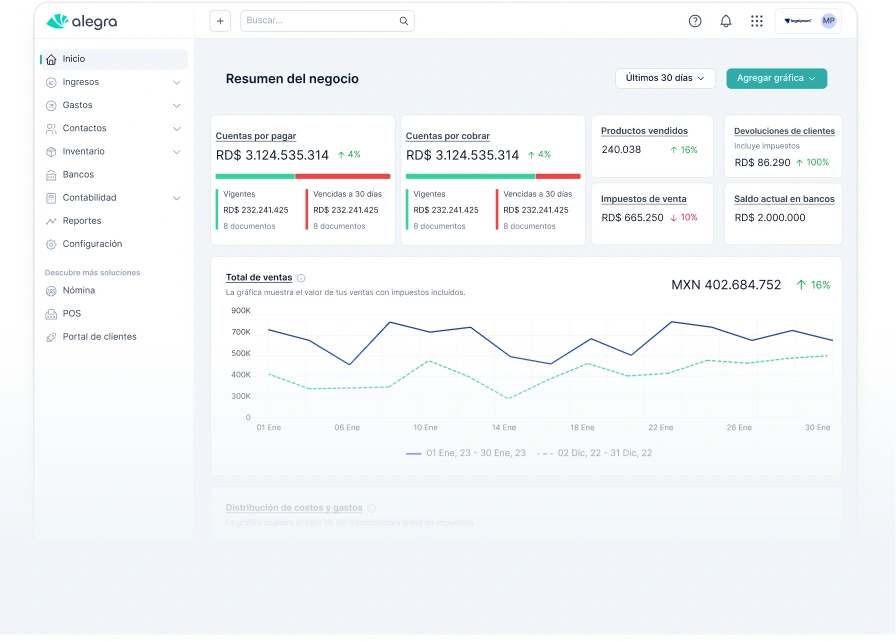Viewport: 896px width, 642px height.
Task: Expand the Gastos submenu chevron
Action: [x=177, y=105]
